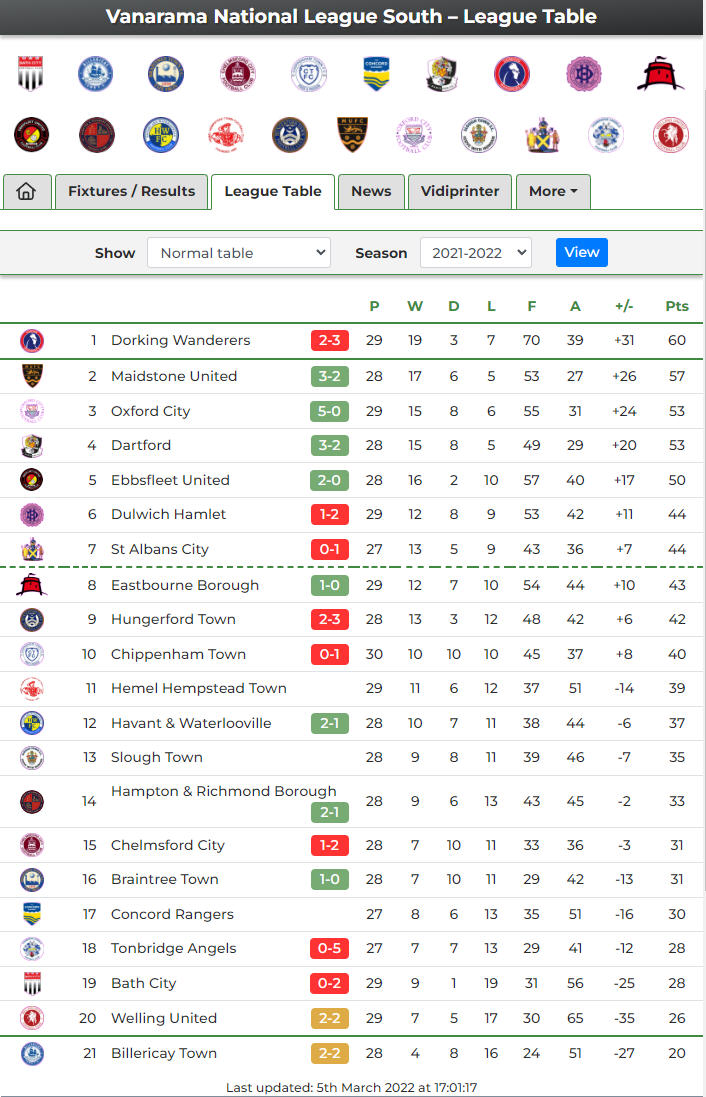This screenshot has height=1097, width=706.
Task: Expand the More menu
Action: 553,191
